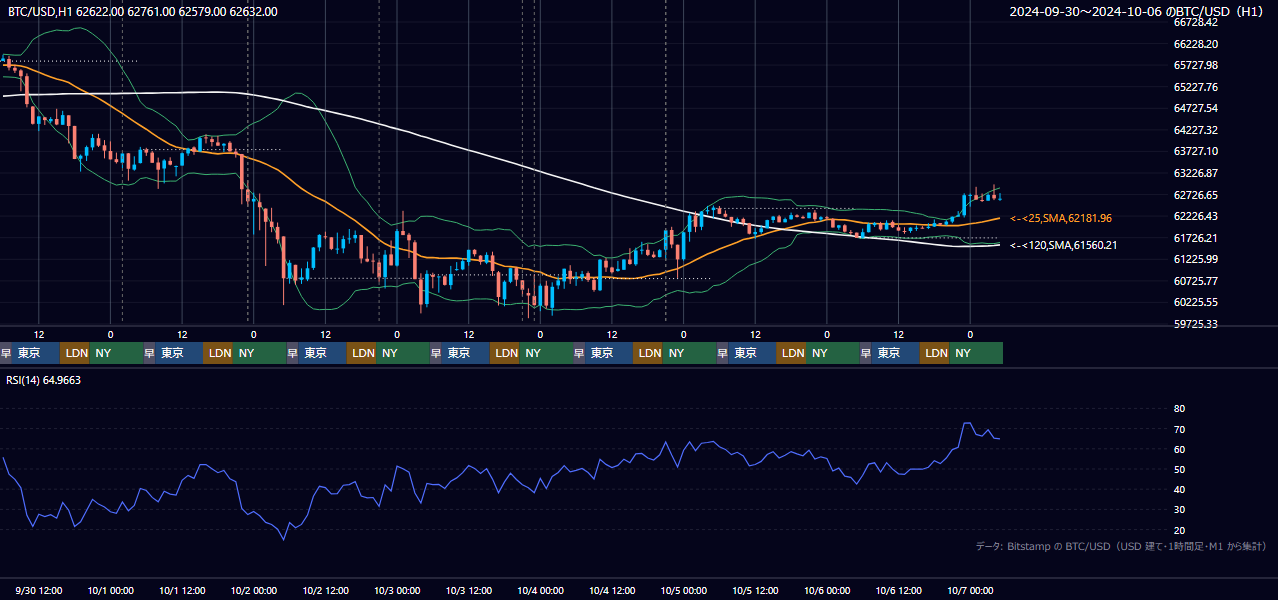Screen dimensions: 1278x600
Task: Click the orange 25 SMA 62181.96 label
Action: 1060,218
